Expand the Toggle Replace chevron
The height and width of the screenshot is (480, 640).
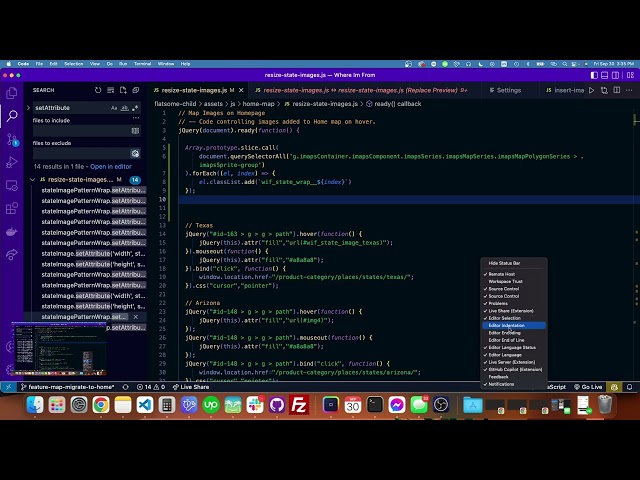(x=28, y=108)
